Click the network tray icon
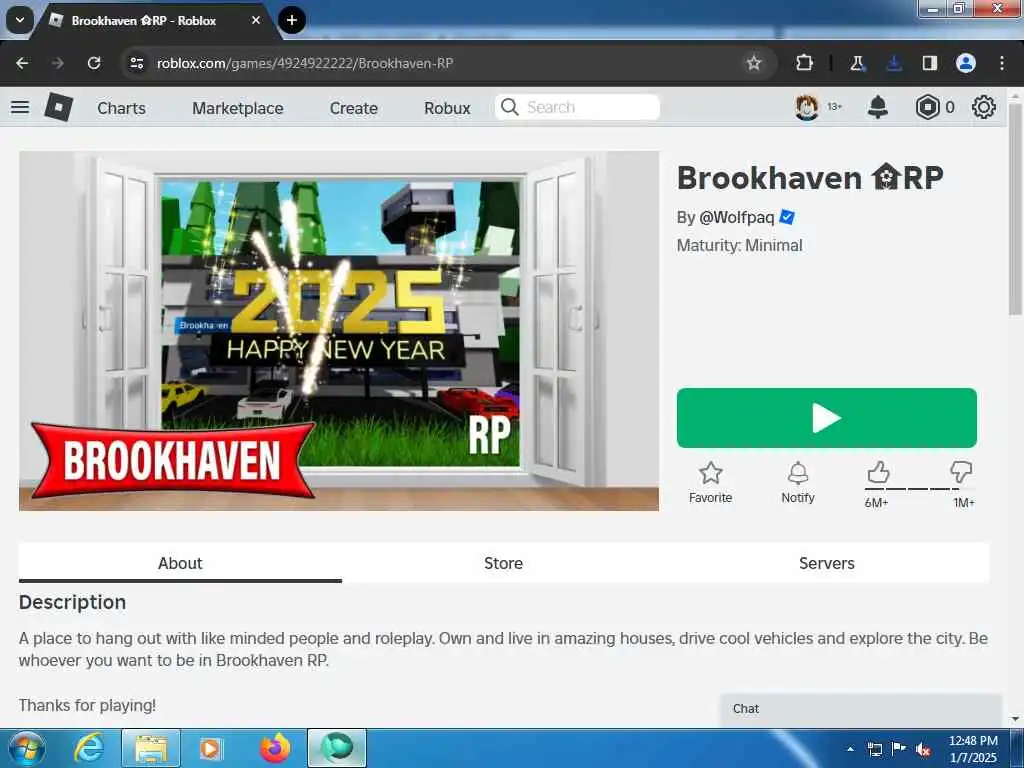 coord(874,749)
